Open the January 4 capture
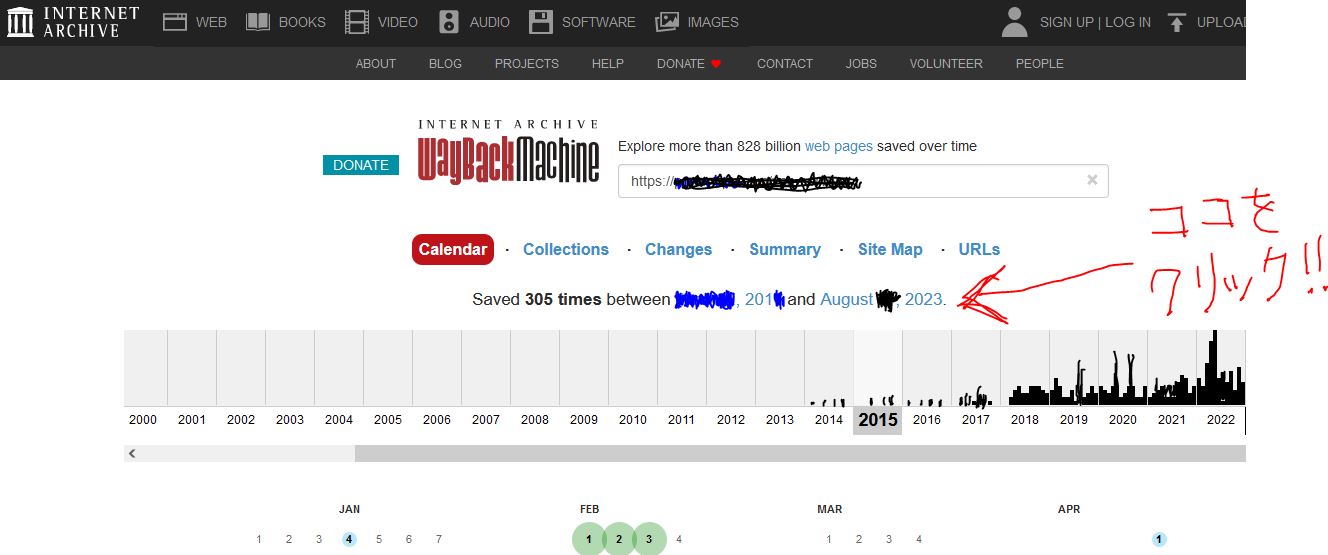The image size is (1328, 555). (x=349, y=539)
